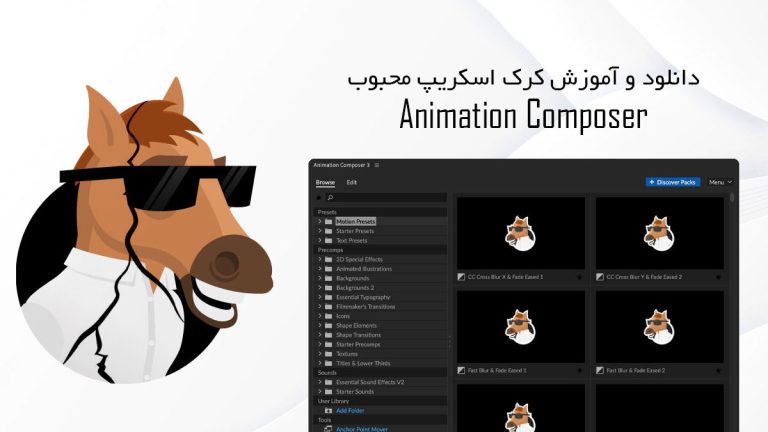The width and height of the screenshot is (768, 432).
Task: Click the Motion Presets folder icon
Action: [x=329, y=221]
